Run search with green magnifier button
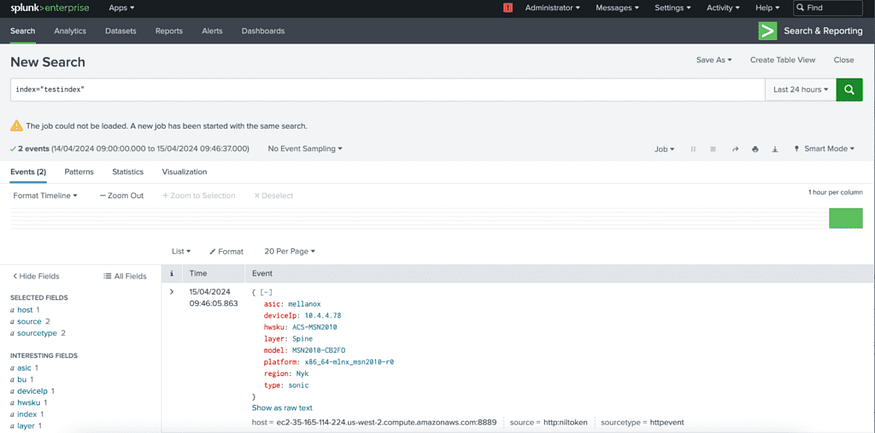Viewport: 875px width, 433px height. click(849, 89)
